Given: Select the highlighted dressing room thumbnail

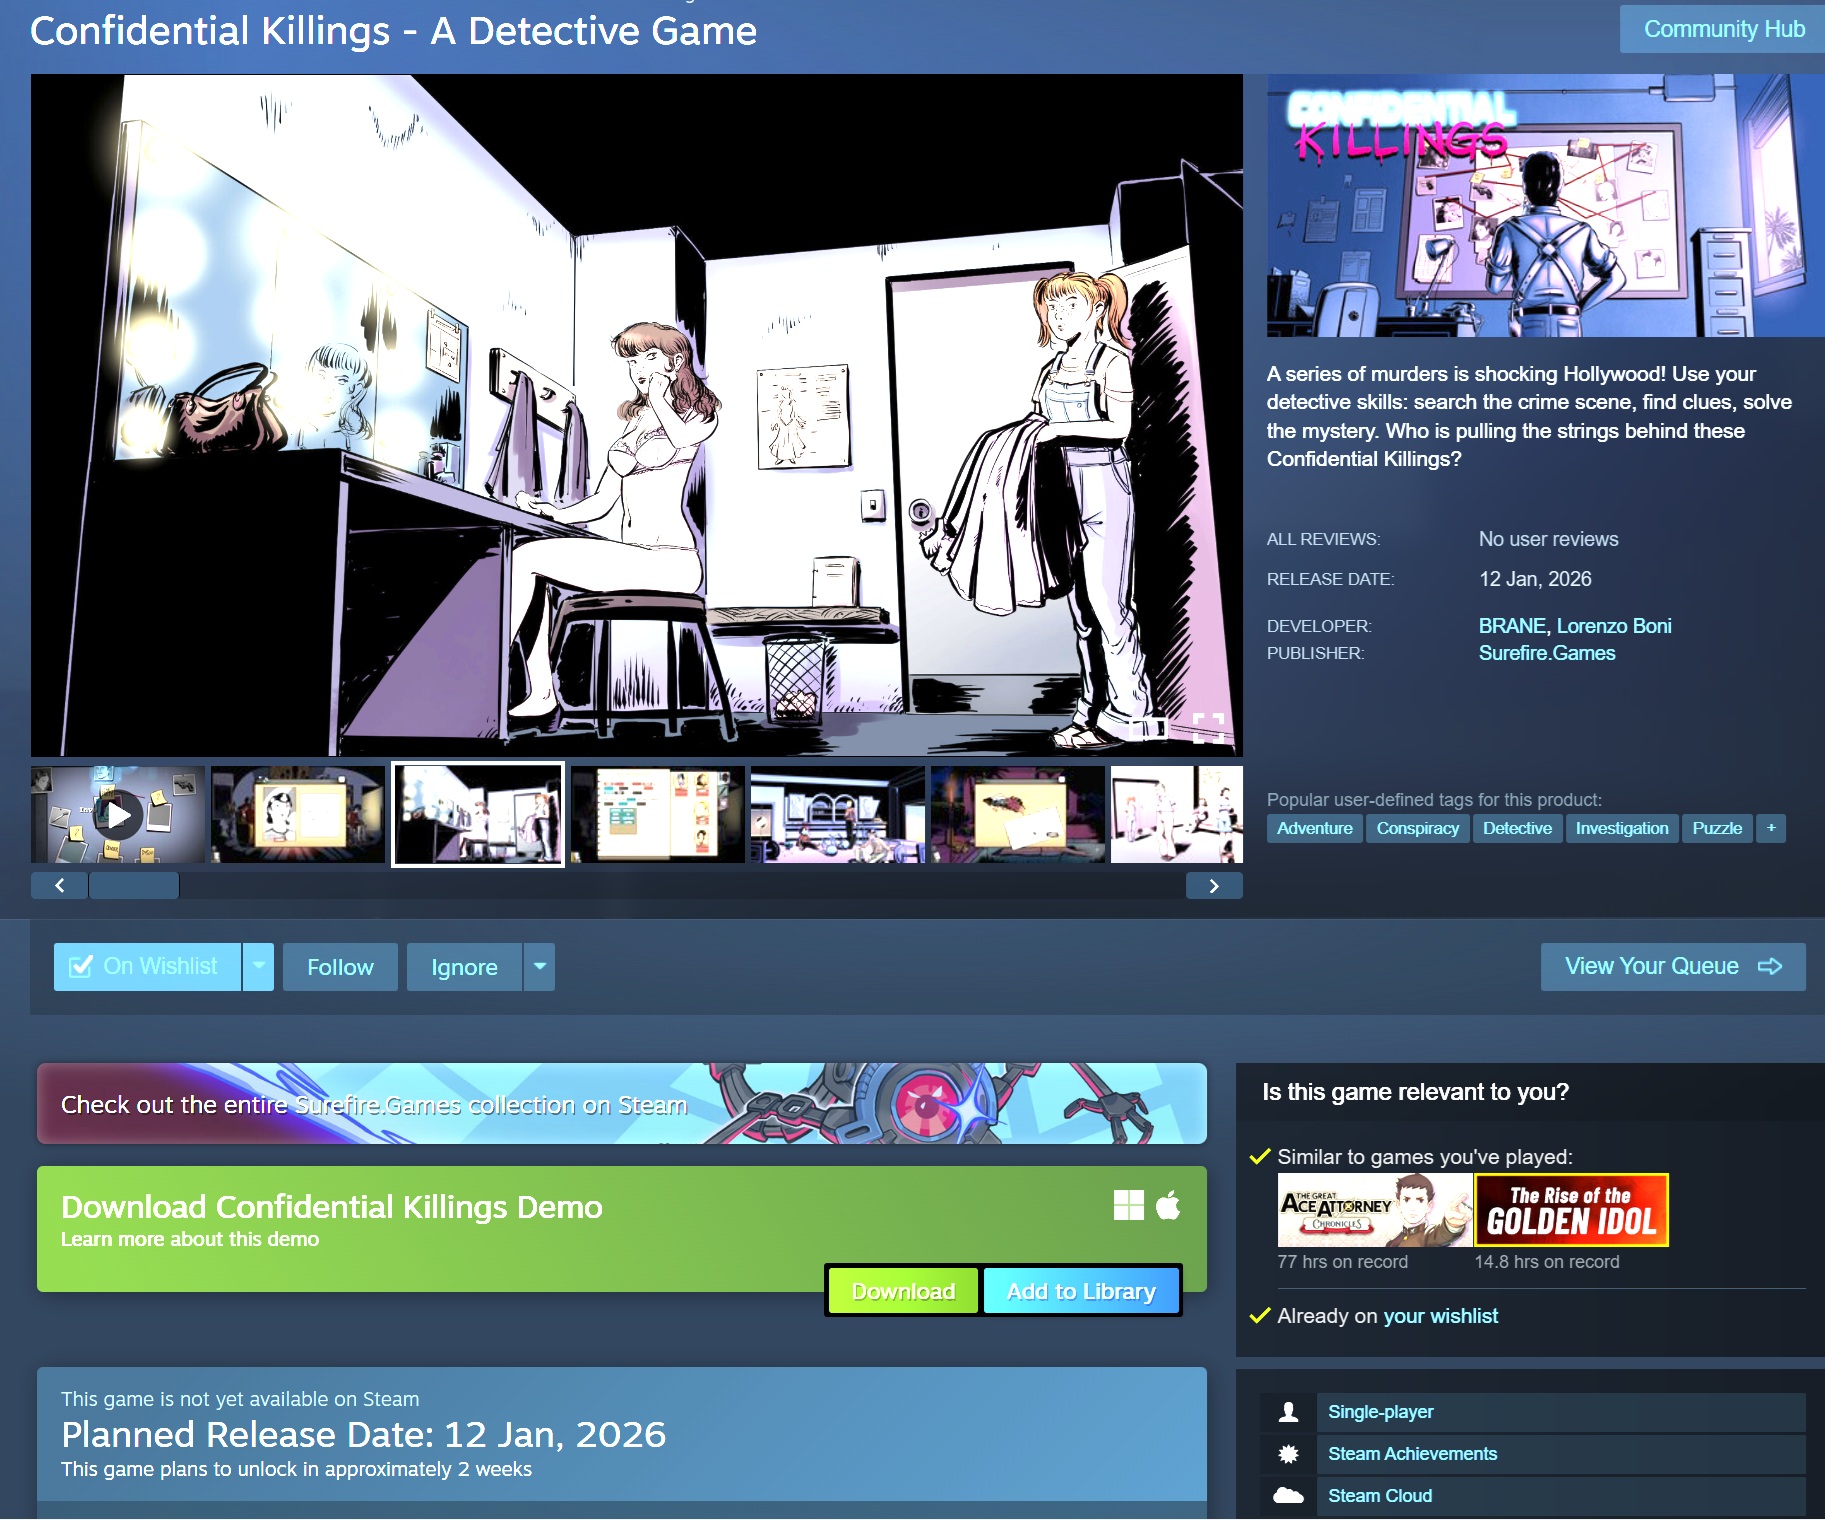Looking at the screenshot, I should 478,815.
